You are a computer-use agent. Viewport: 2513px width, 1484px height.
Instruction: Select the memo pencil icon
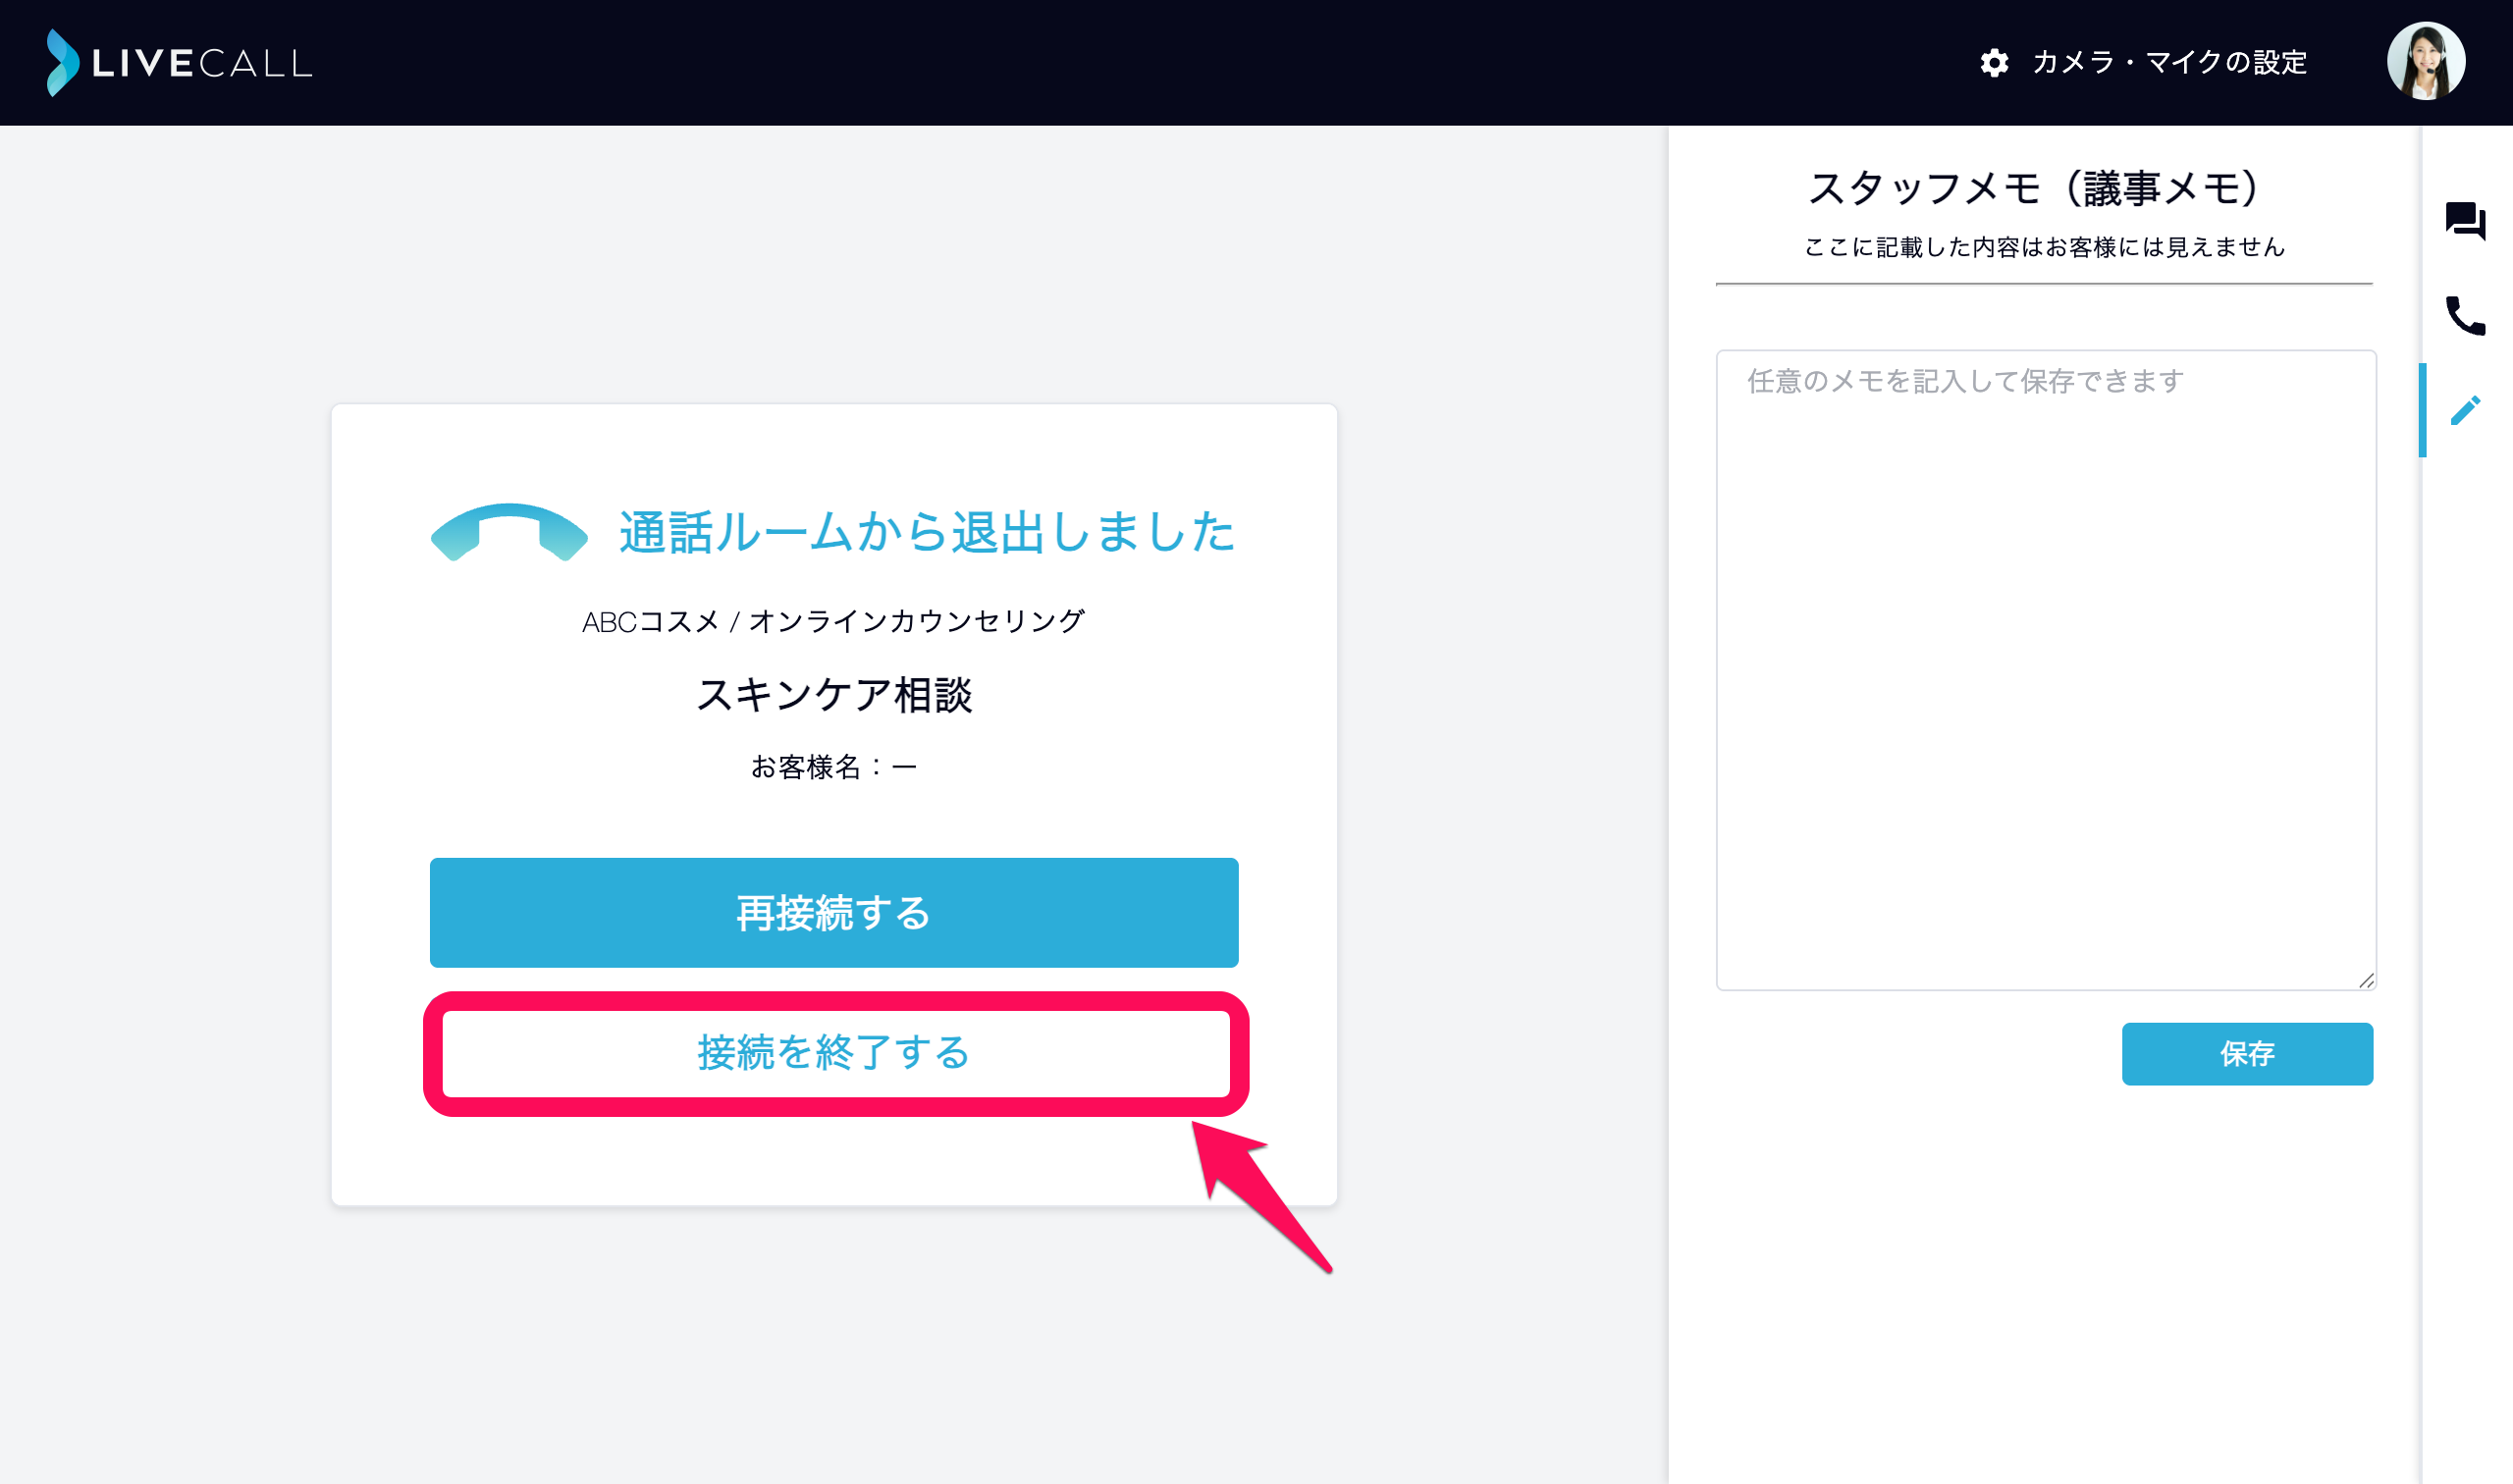(2465, 410)
